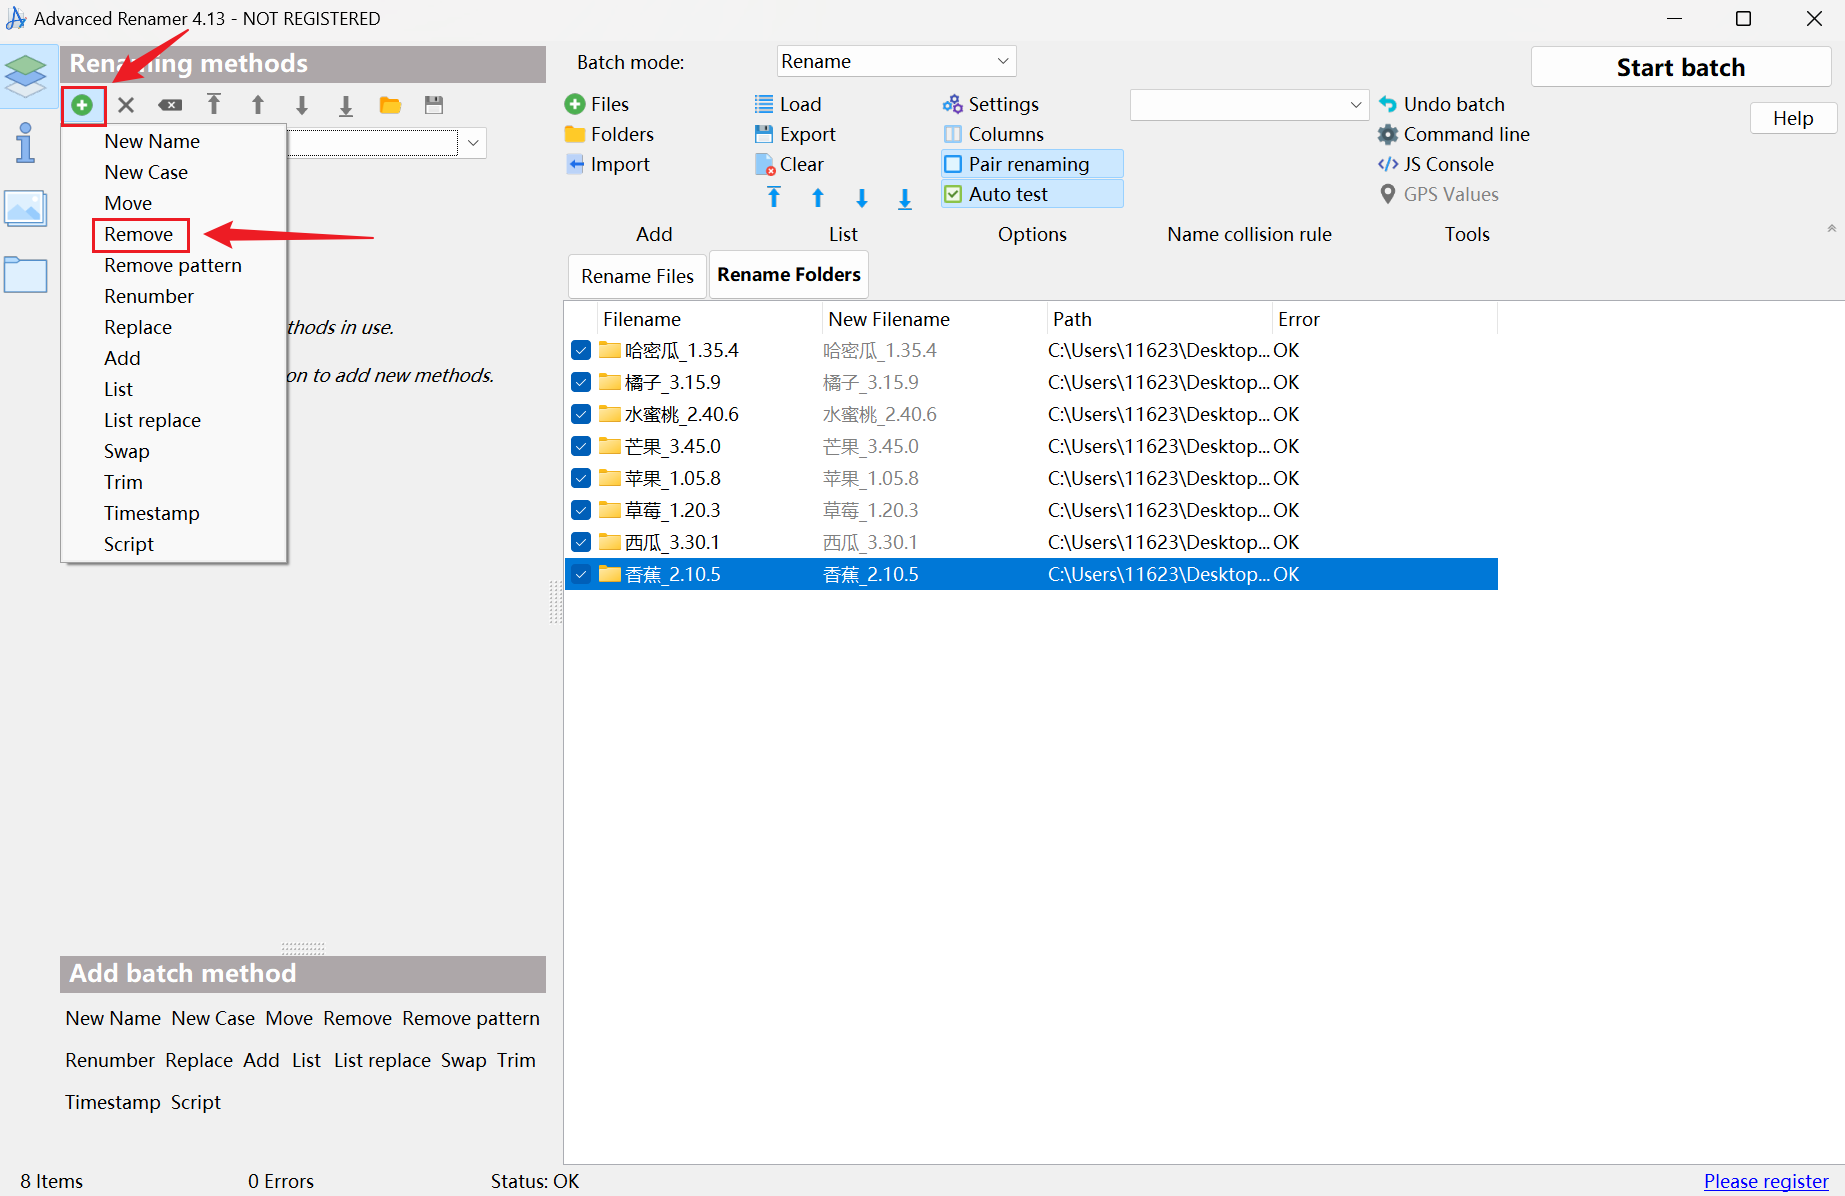The height and width of the screenshot is (1196, 1845).
Task: Click the green add method icon
Action: (x=83, y=105)
